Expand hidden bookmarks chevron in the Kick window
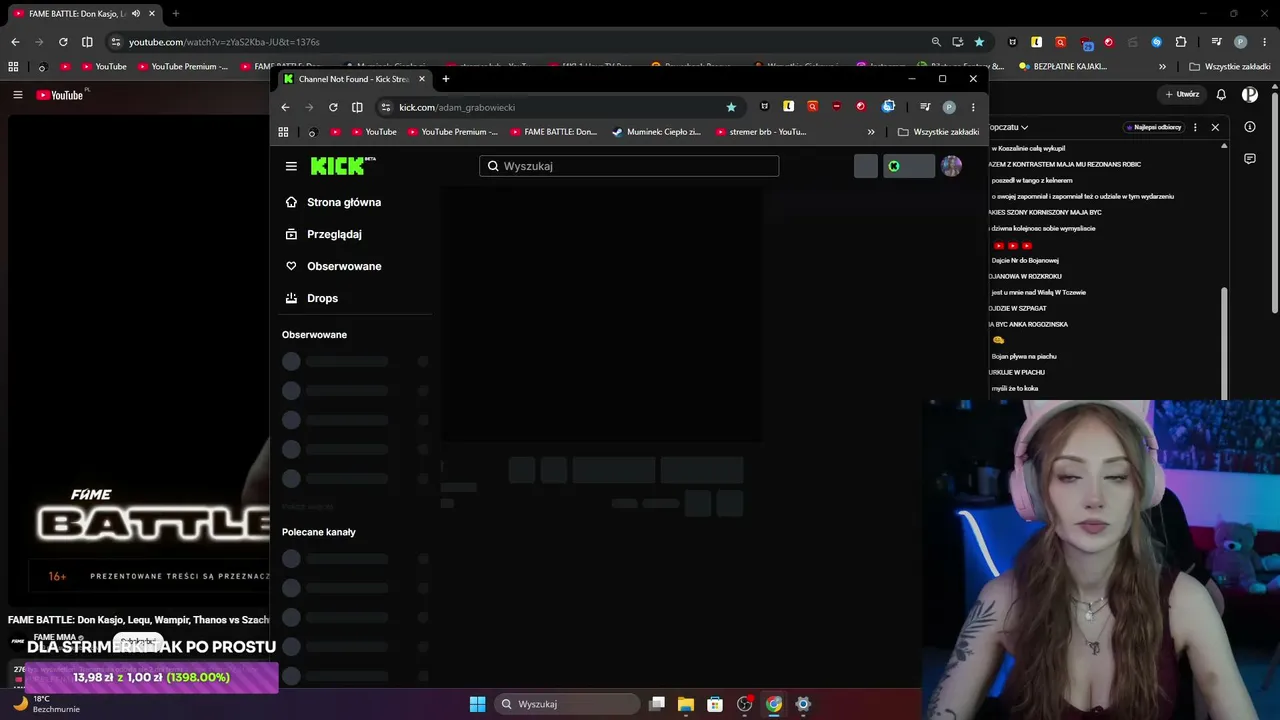 coord(871,132)
